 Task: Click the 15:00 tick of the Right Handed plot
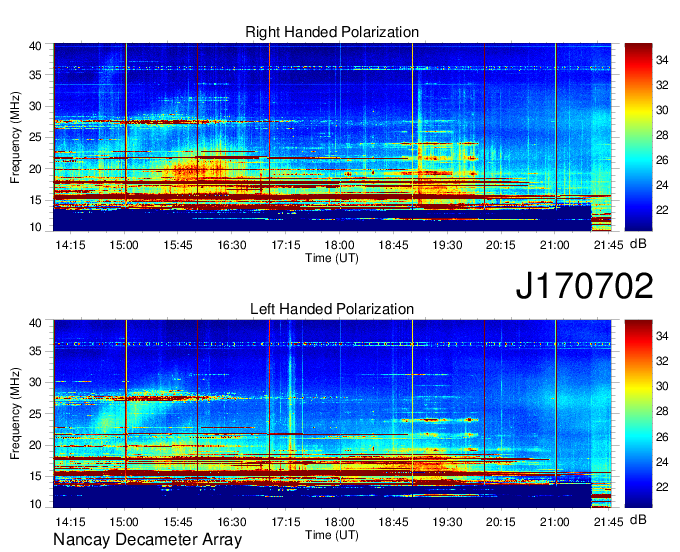click(x=124, y=245)
